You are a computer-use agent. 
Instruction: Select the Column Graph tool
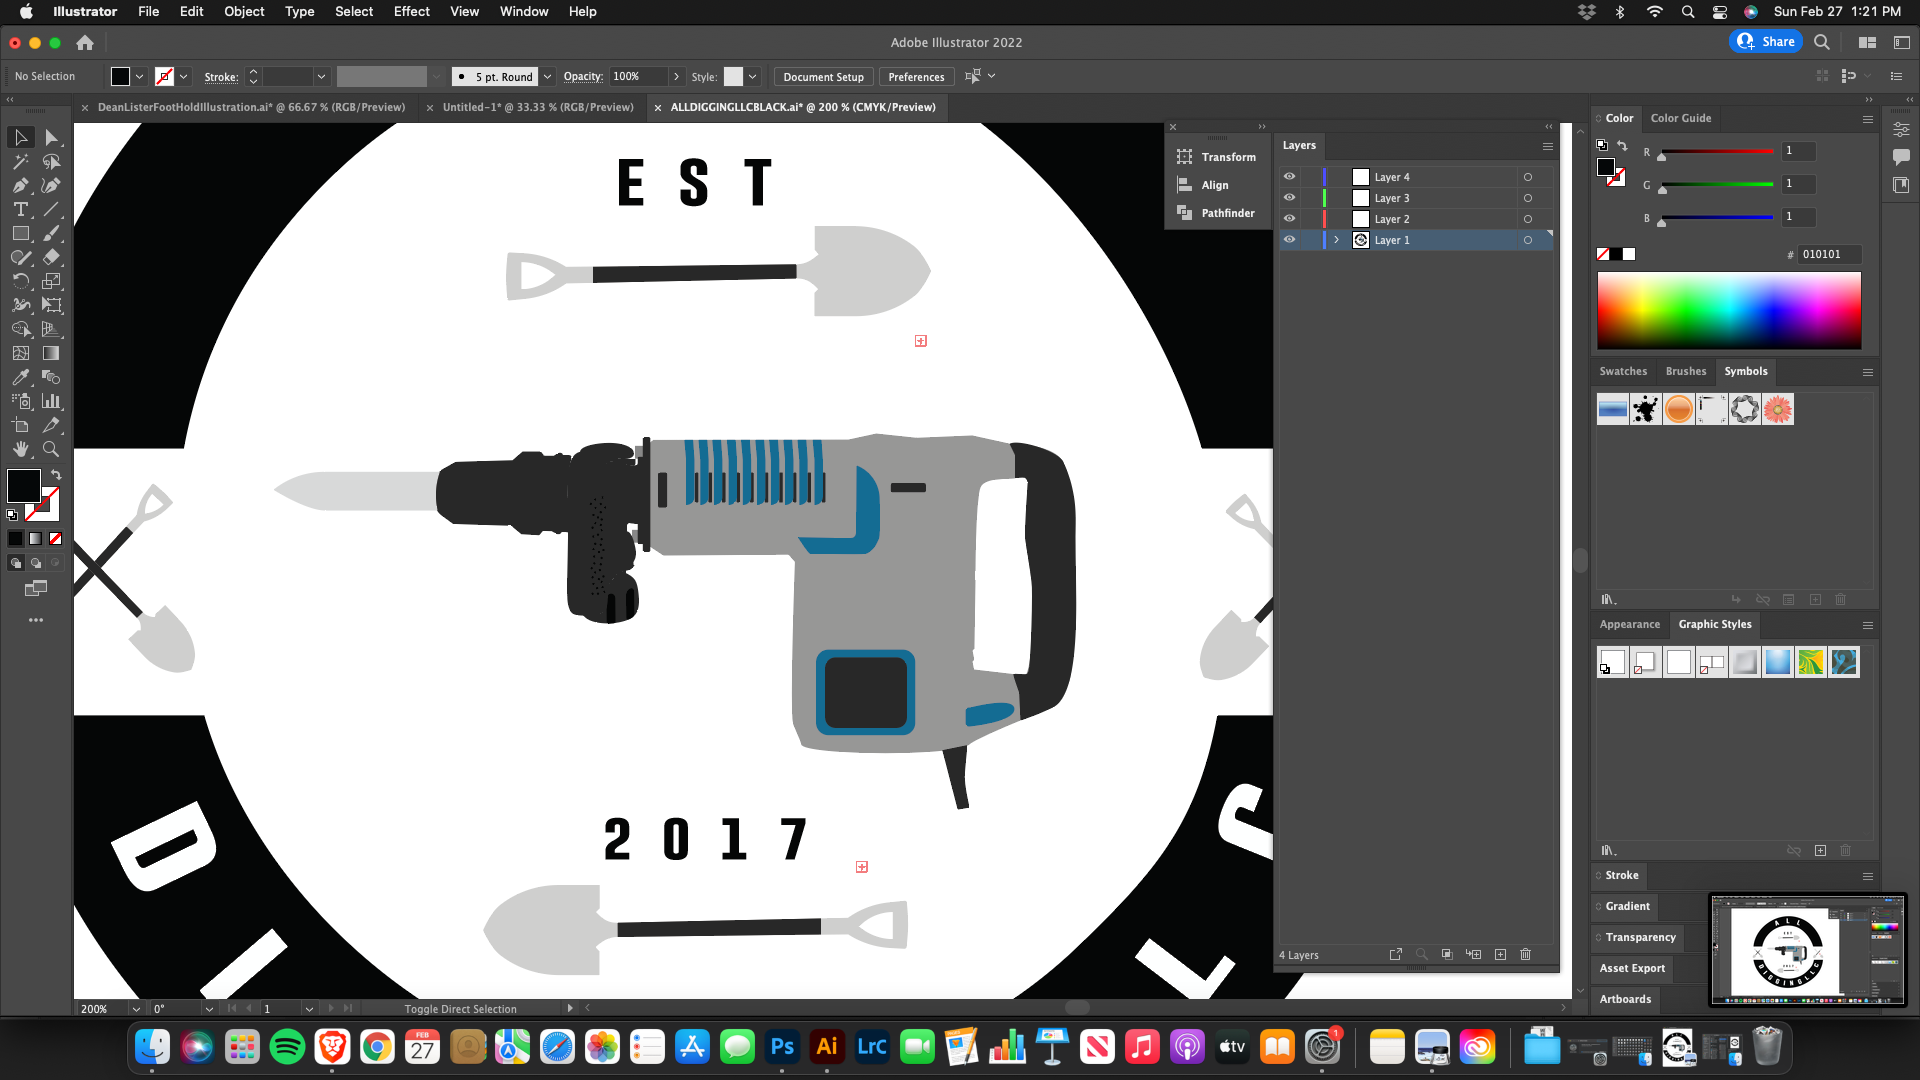52,401
